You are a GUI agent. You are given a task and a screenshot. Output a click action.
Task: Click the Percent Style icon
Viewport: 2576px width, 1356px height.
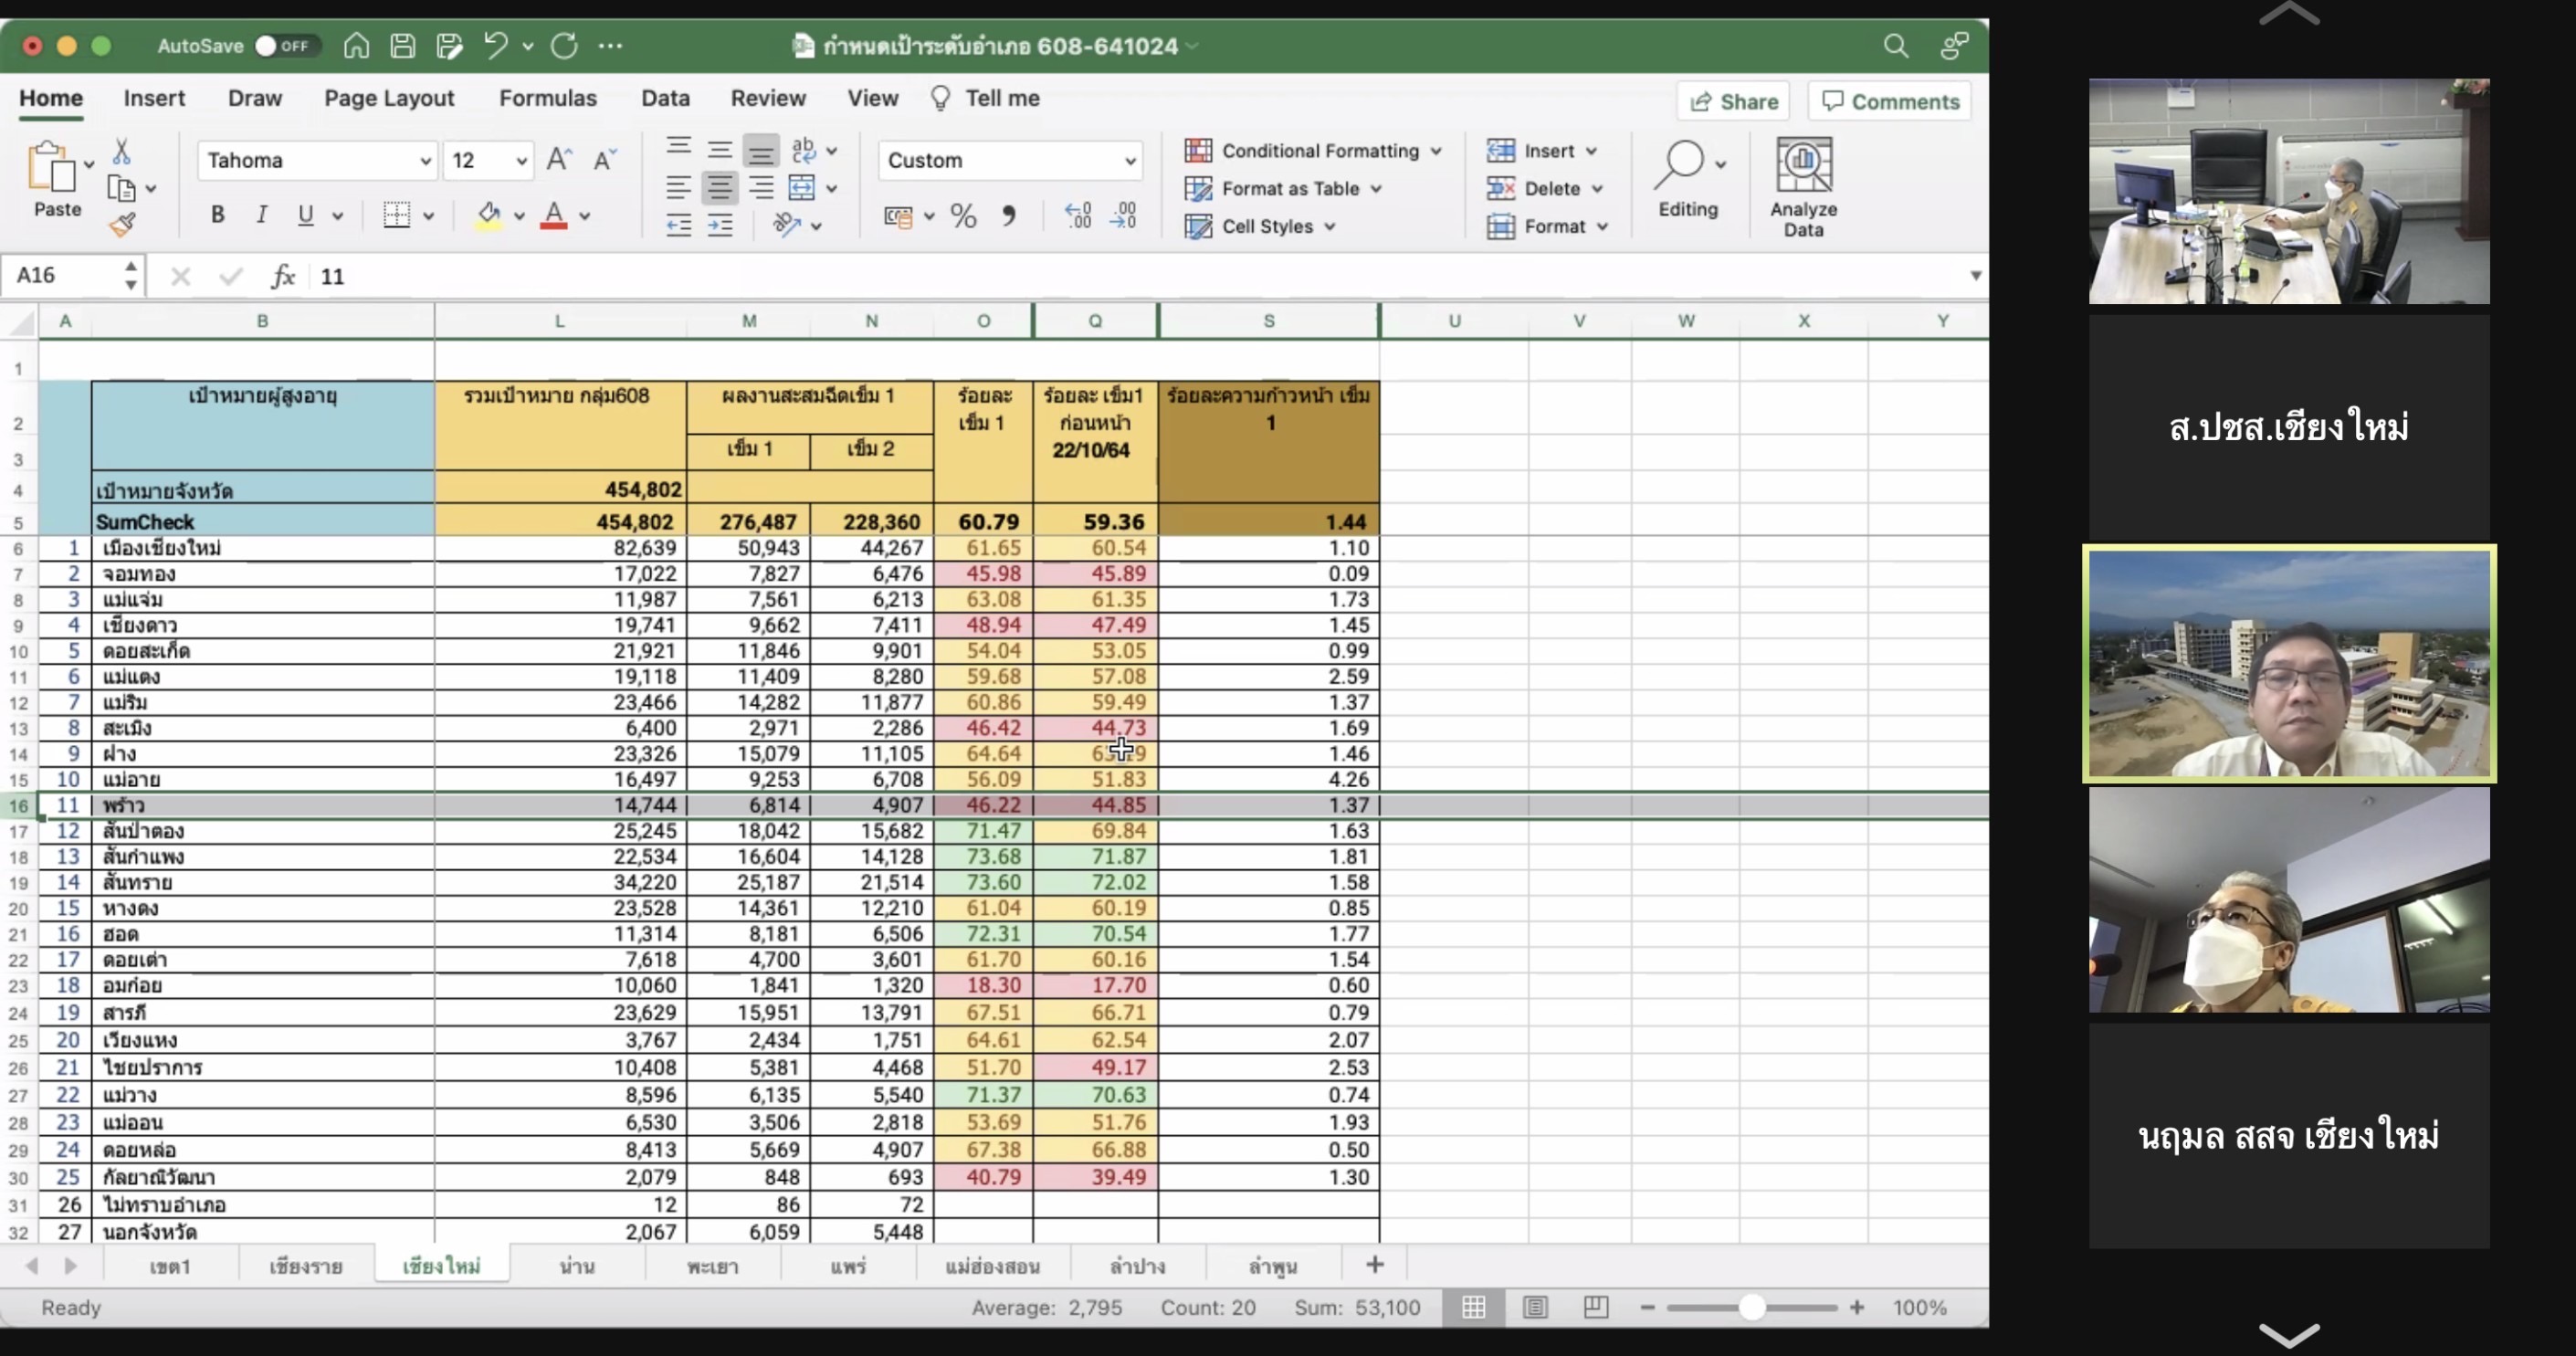click(x=963, y=216)
